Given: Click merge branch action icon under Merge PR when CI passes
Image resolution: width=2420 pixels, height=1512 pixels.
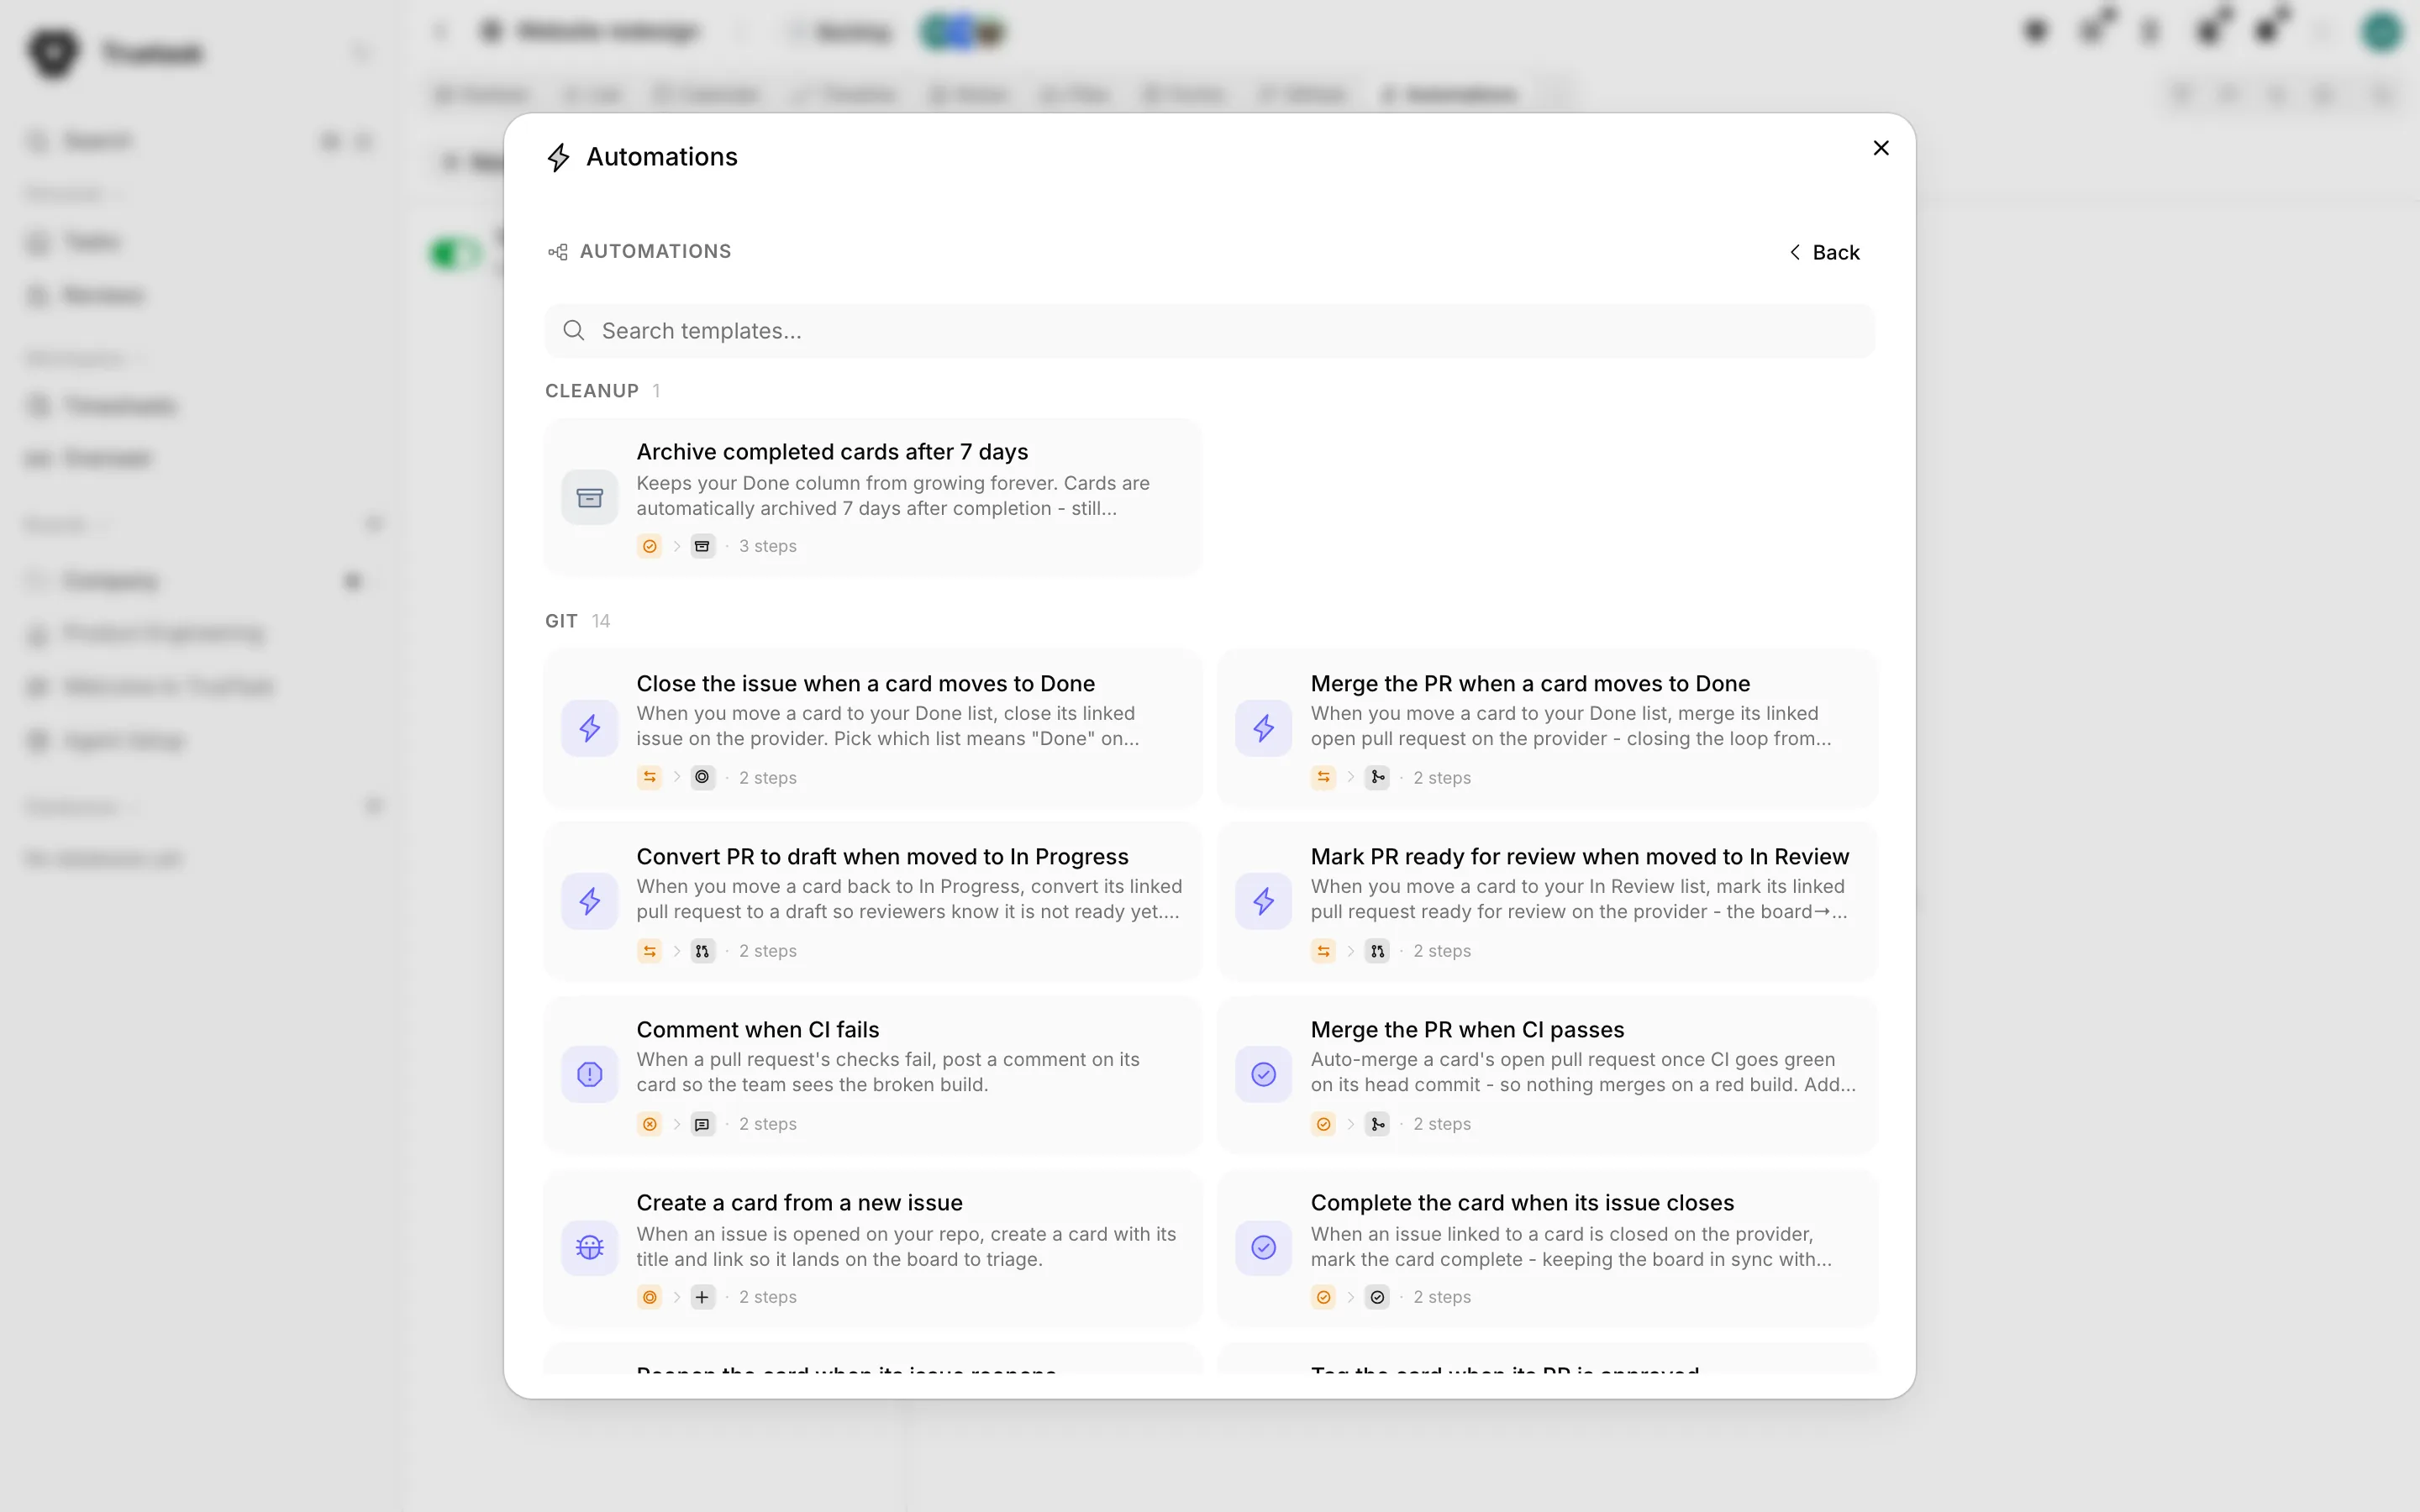Looking at the screenshot, I should [x=1377, y=1124].
